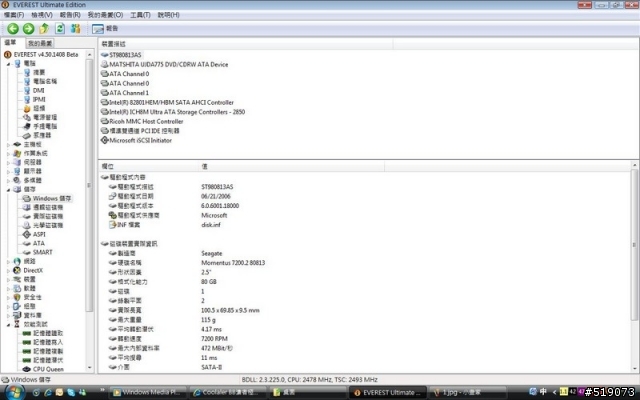This screenshot has width=640, height=400.
Task: Expand the 顯示器 display node
Action: 8,171
